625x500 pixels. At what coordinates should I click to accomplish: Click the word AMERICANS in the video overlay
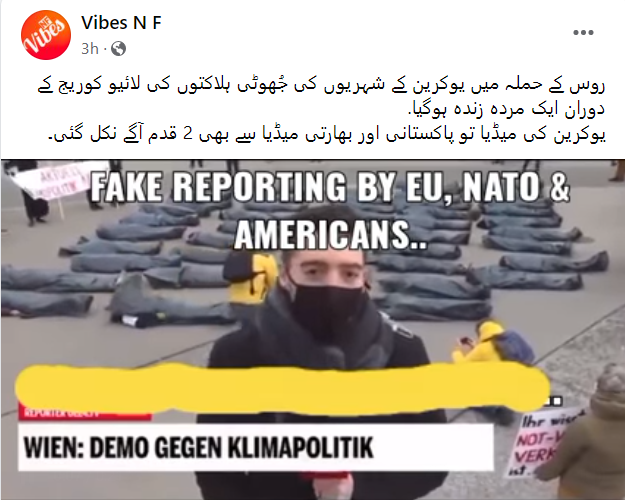point(329,236)
